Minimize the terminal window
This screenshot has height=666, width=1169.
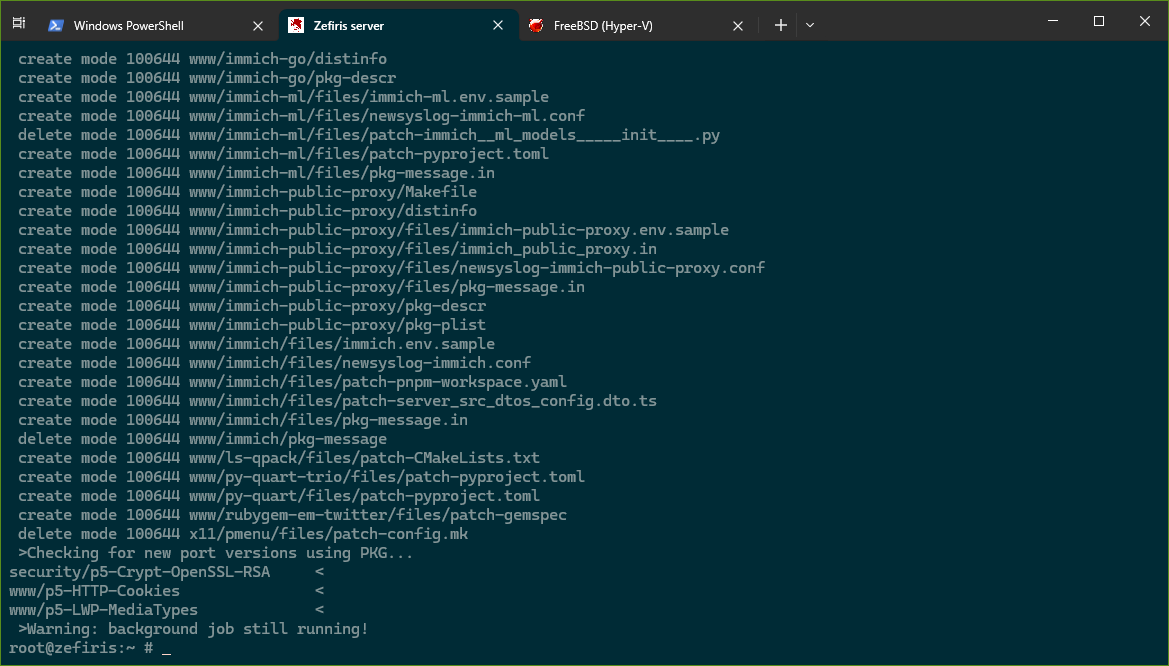[1053, 21]
